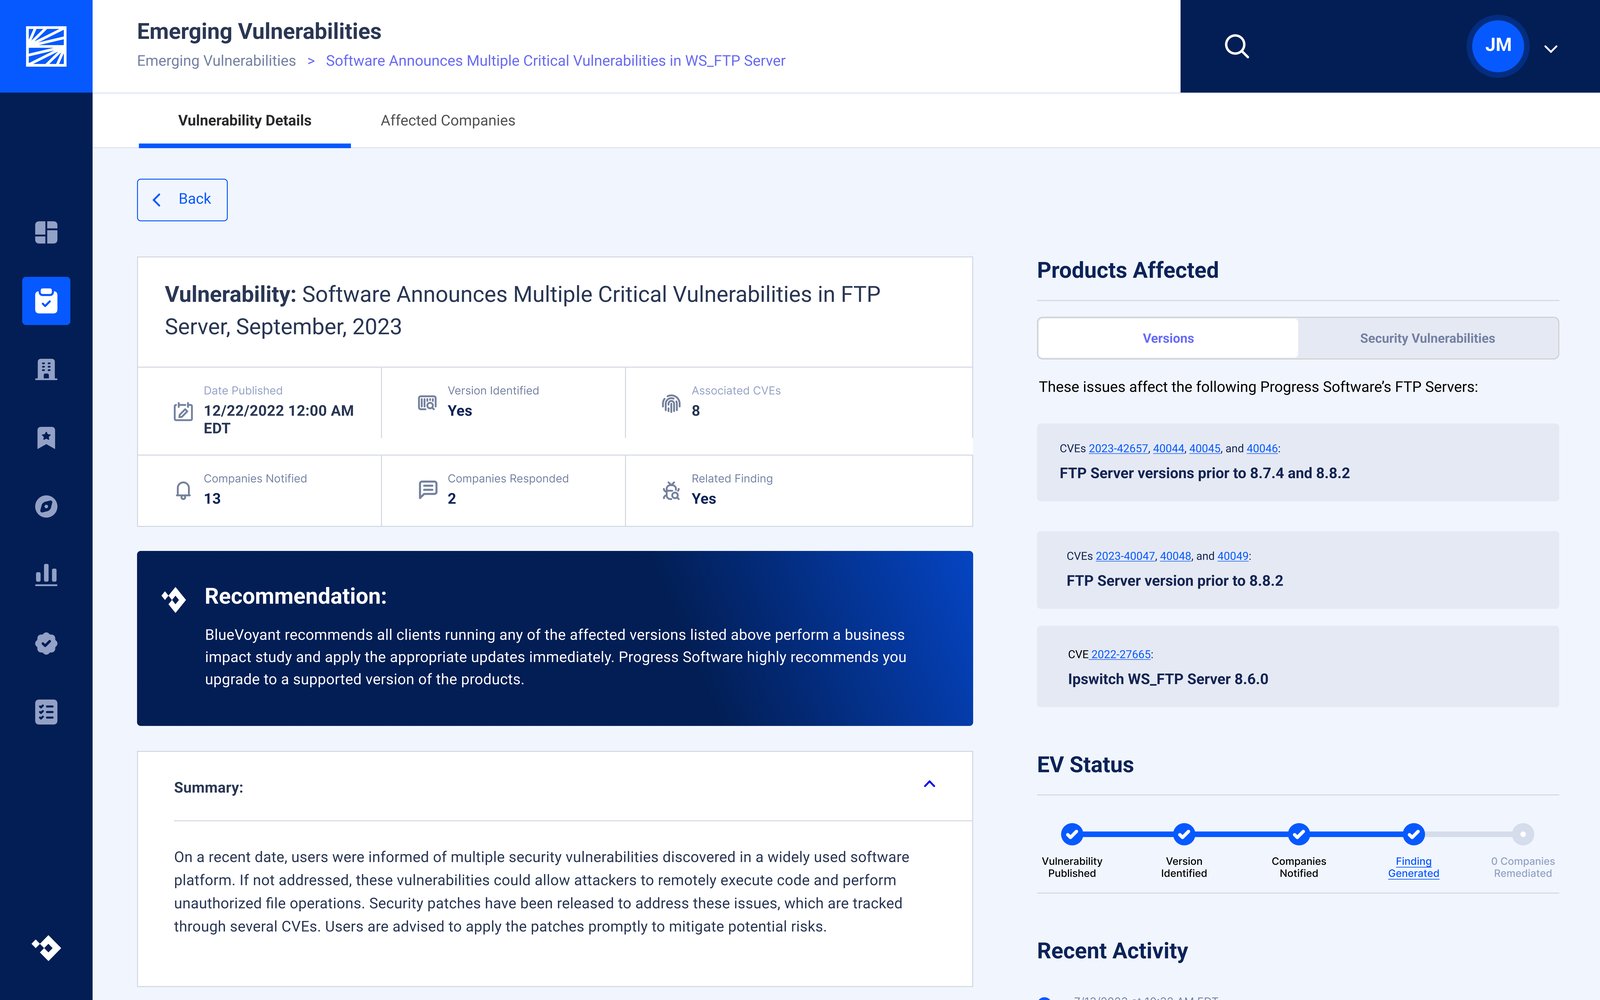1600x1000 pixels.
Task: Click the chat Companies Responded icon
Action: click(x=428, y=490)
